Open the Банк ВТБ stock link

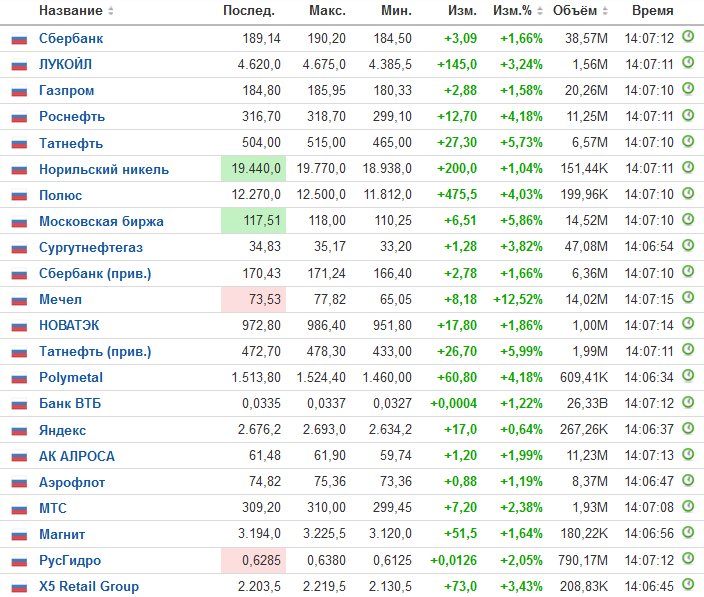pos(70,404)
